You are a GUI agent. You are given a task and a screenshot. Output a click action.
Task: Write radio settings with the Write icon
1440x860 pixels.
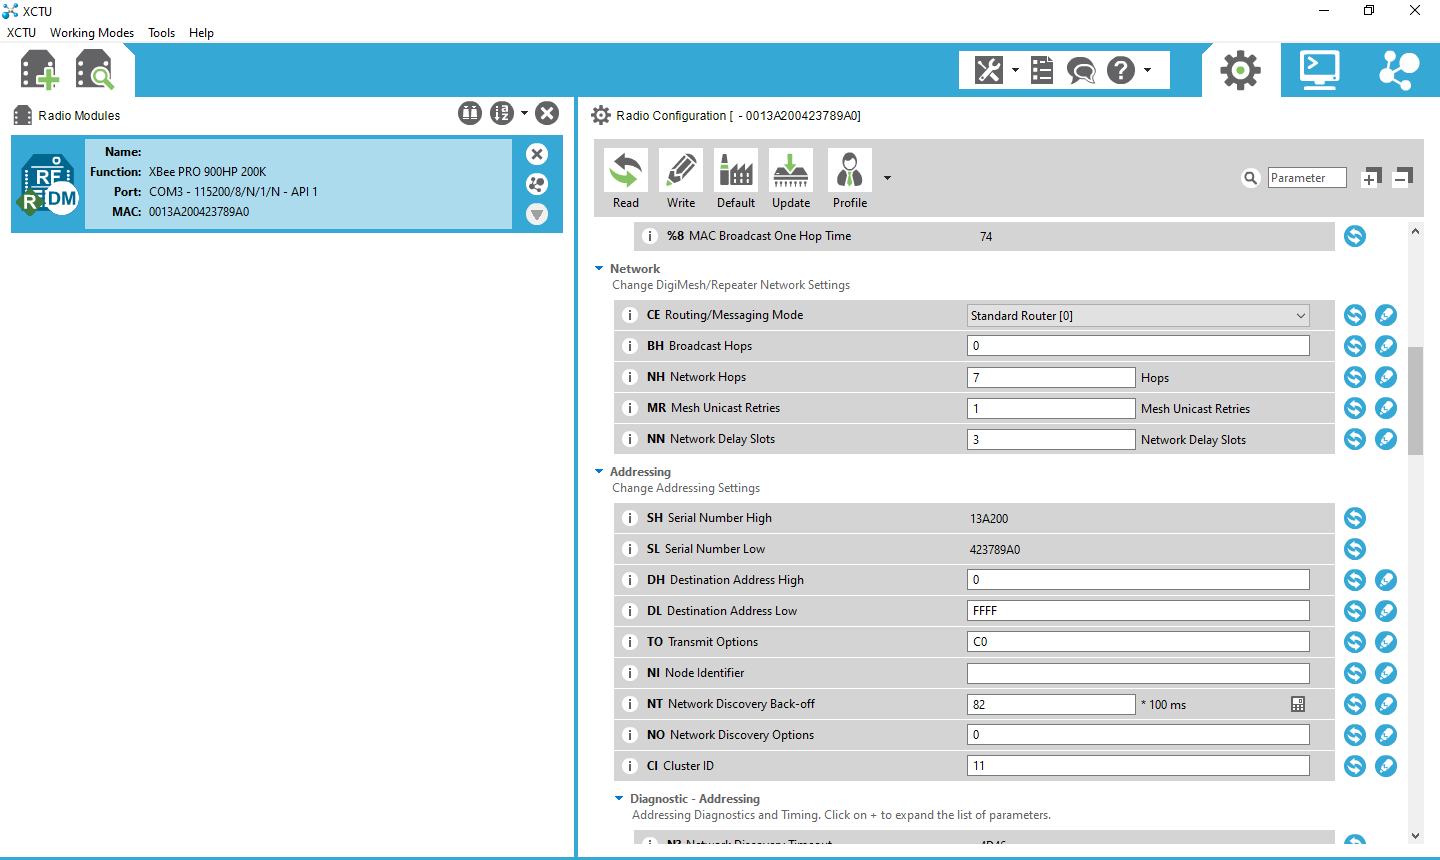click(681, 179)
